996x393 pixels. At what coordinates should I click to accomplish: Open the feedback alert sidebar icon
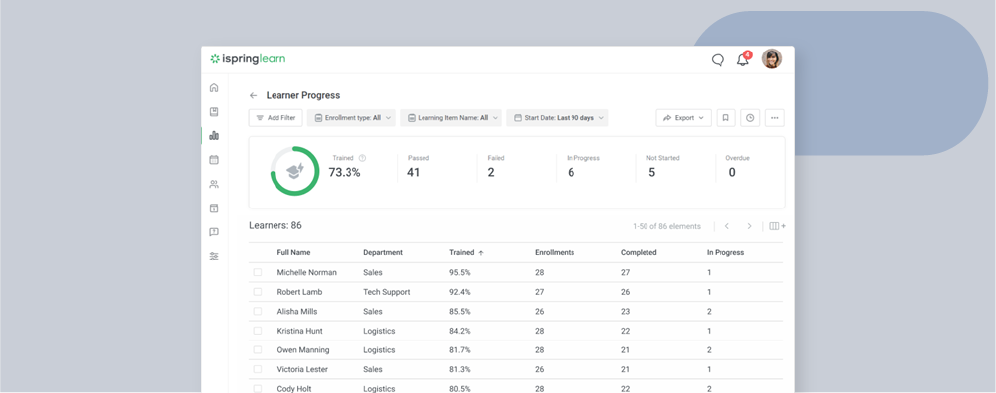click(x=214, y=232)
